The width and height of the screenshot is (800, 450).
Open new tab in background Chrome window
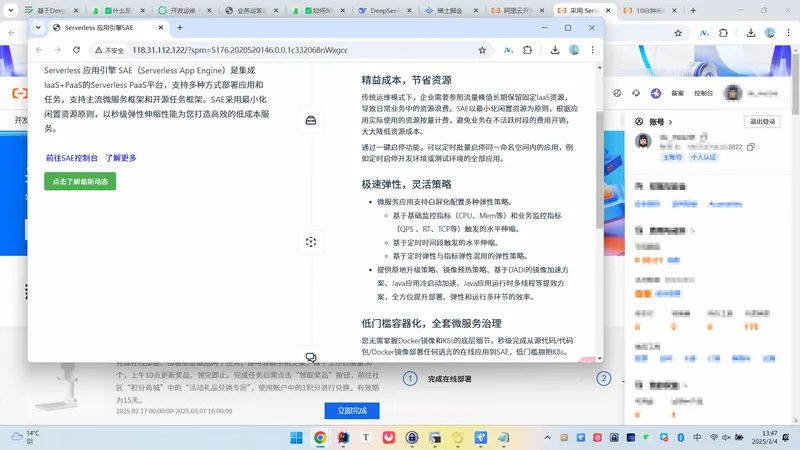coord(693,10)
